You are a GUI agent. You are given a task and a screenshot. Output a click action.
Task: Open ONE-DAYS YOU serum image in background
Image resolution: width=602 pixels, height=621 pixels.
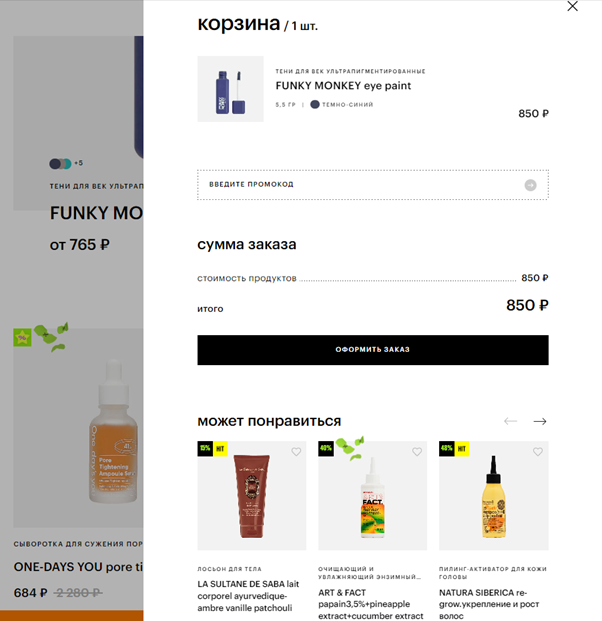point(78,428)
